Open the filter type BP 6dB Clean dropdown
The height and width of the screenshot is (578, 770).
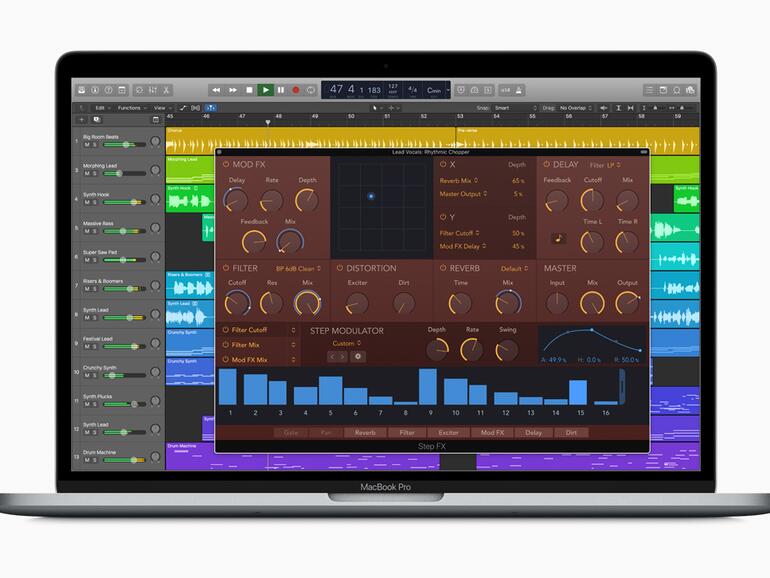tap(298, 269)
